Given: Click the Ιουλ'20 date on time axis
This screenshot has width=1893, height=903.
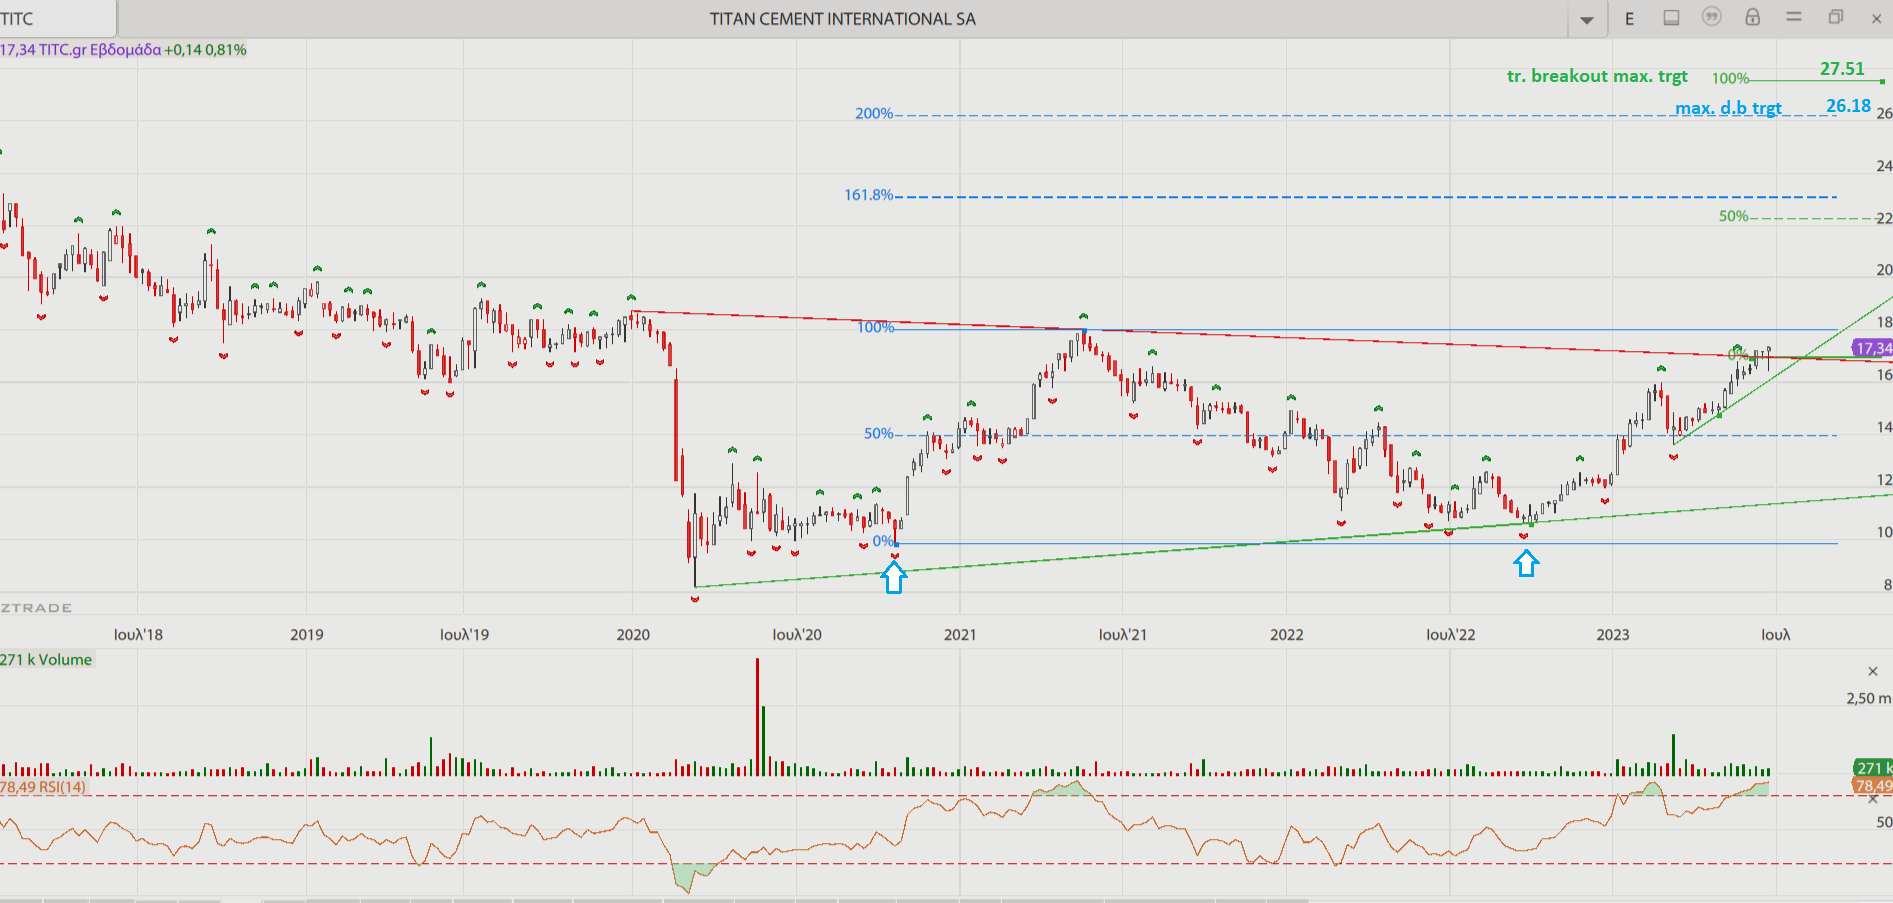Looking at the screenshot, I should click(797, 634).
